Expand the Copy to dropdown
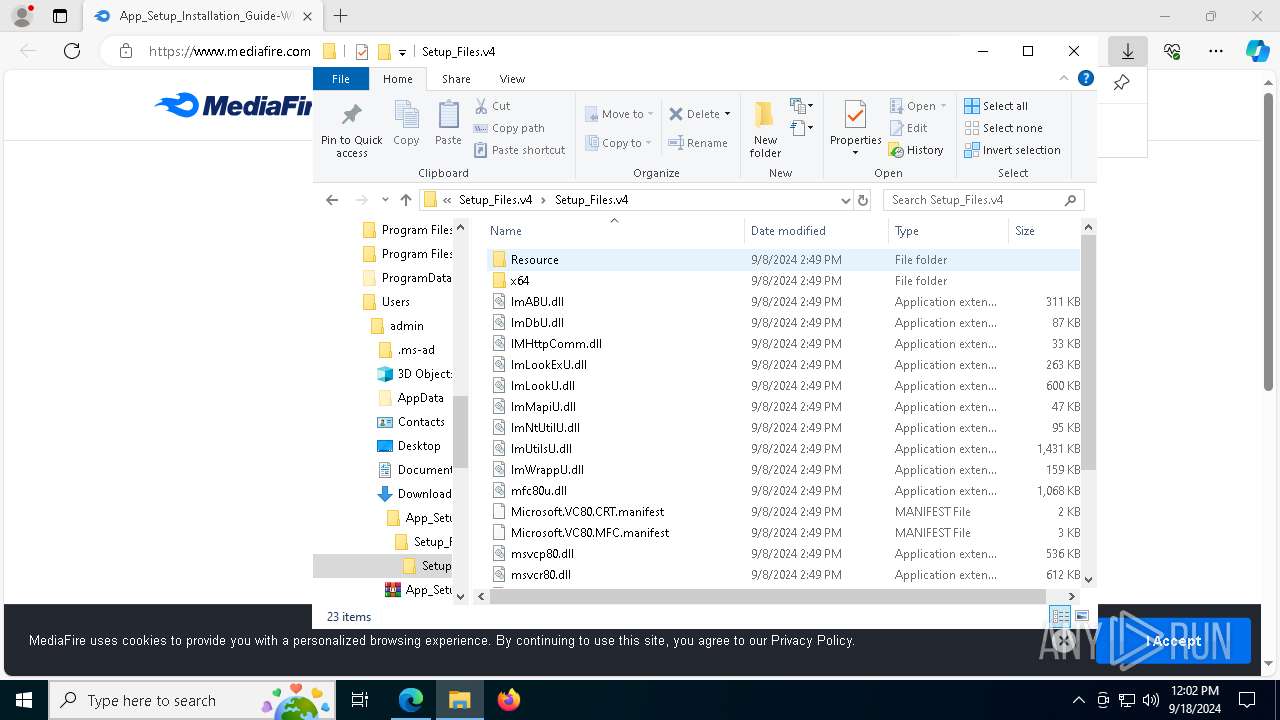Viewport: 1280px width, 720px height. (x=650, y=143)
